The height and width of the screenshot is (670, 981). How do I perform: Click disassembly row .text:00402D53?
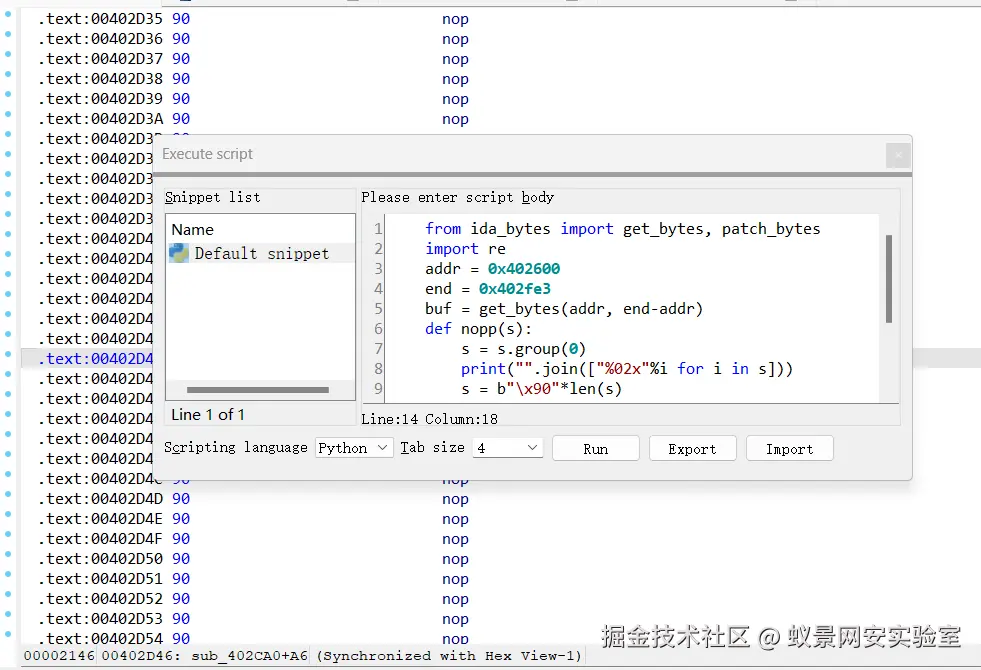pos(253,619)
